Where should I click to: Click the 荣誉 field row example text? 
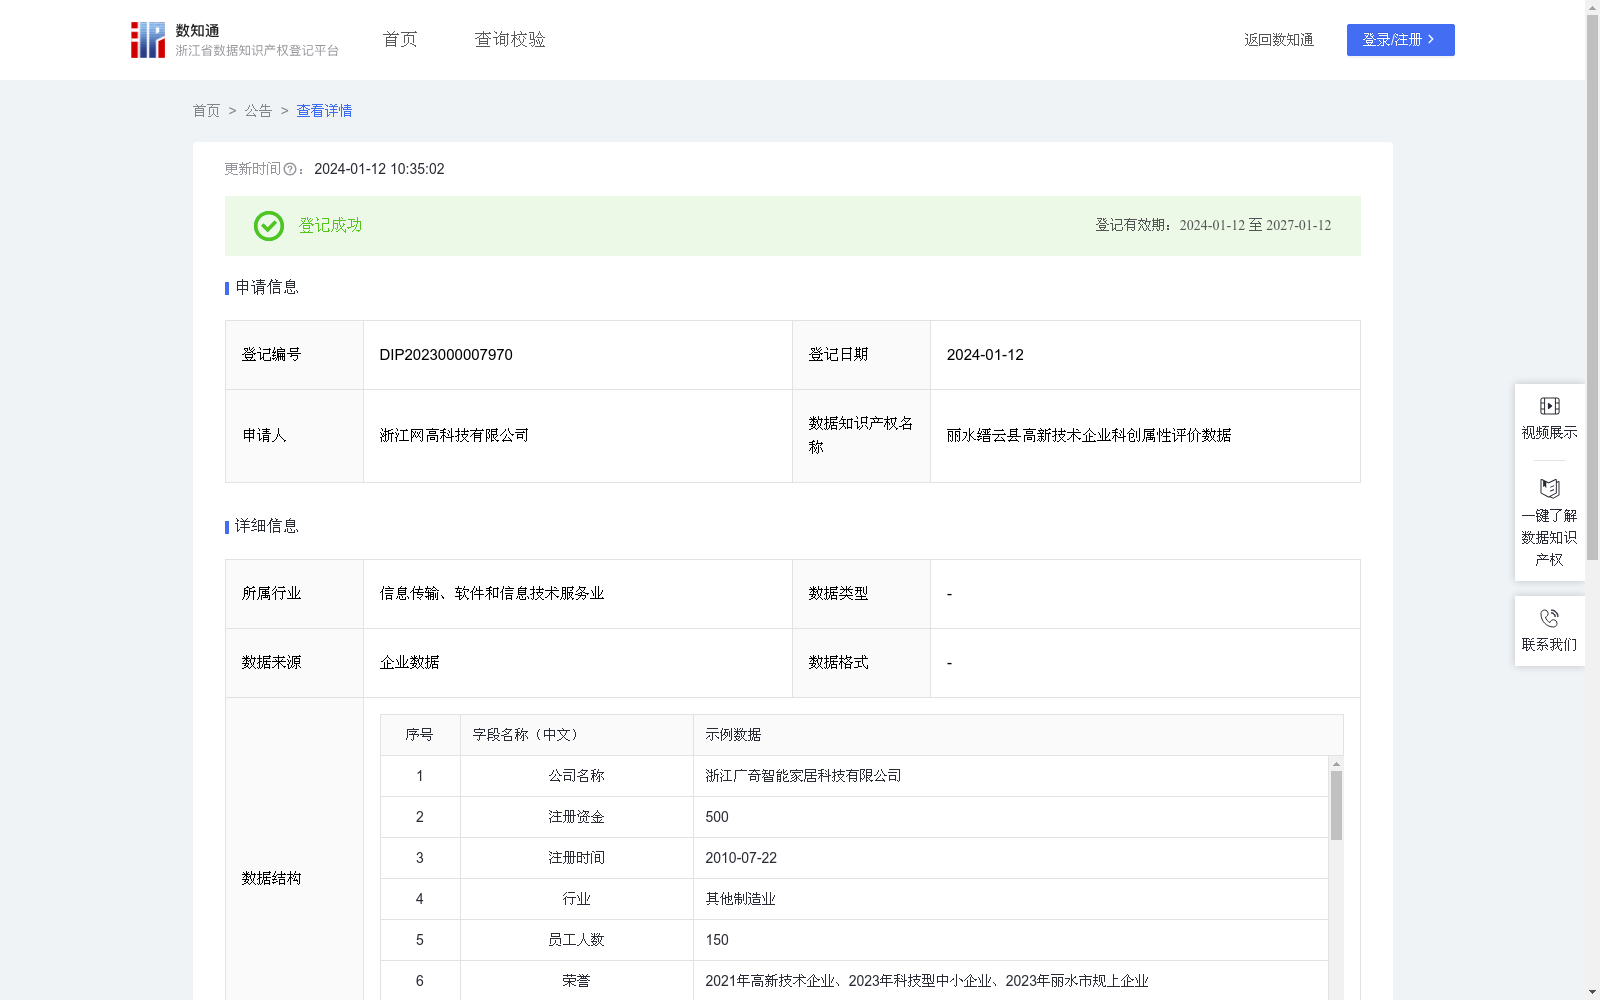pos(927,981)
